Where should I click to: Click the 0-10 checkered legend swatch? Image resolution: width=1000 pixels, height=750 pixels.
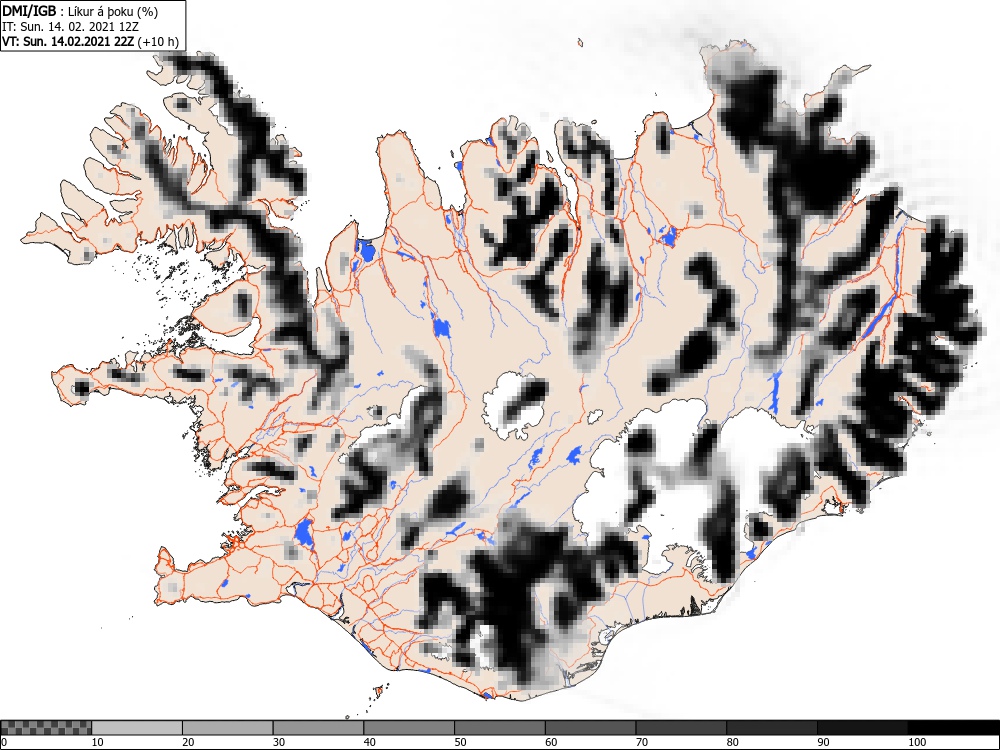coord(46,728)
